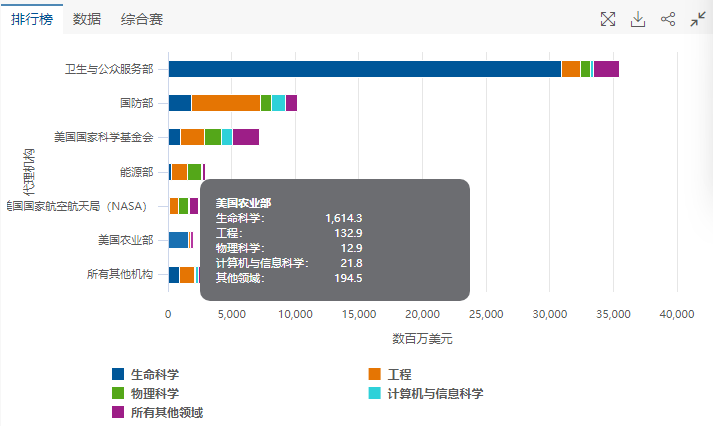713x426 pixels.
Task: Click the 国防部 axis label
Action: 136,103
